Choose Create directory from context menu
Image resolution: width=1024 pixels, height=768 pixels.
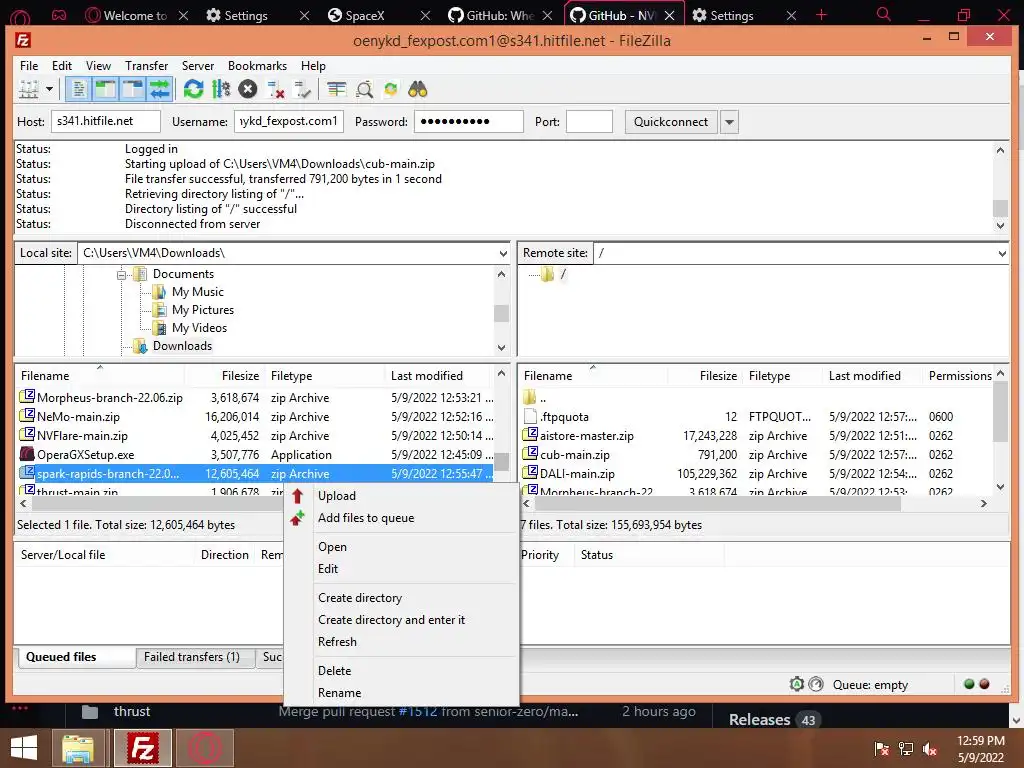[401, 598]
